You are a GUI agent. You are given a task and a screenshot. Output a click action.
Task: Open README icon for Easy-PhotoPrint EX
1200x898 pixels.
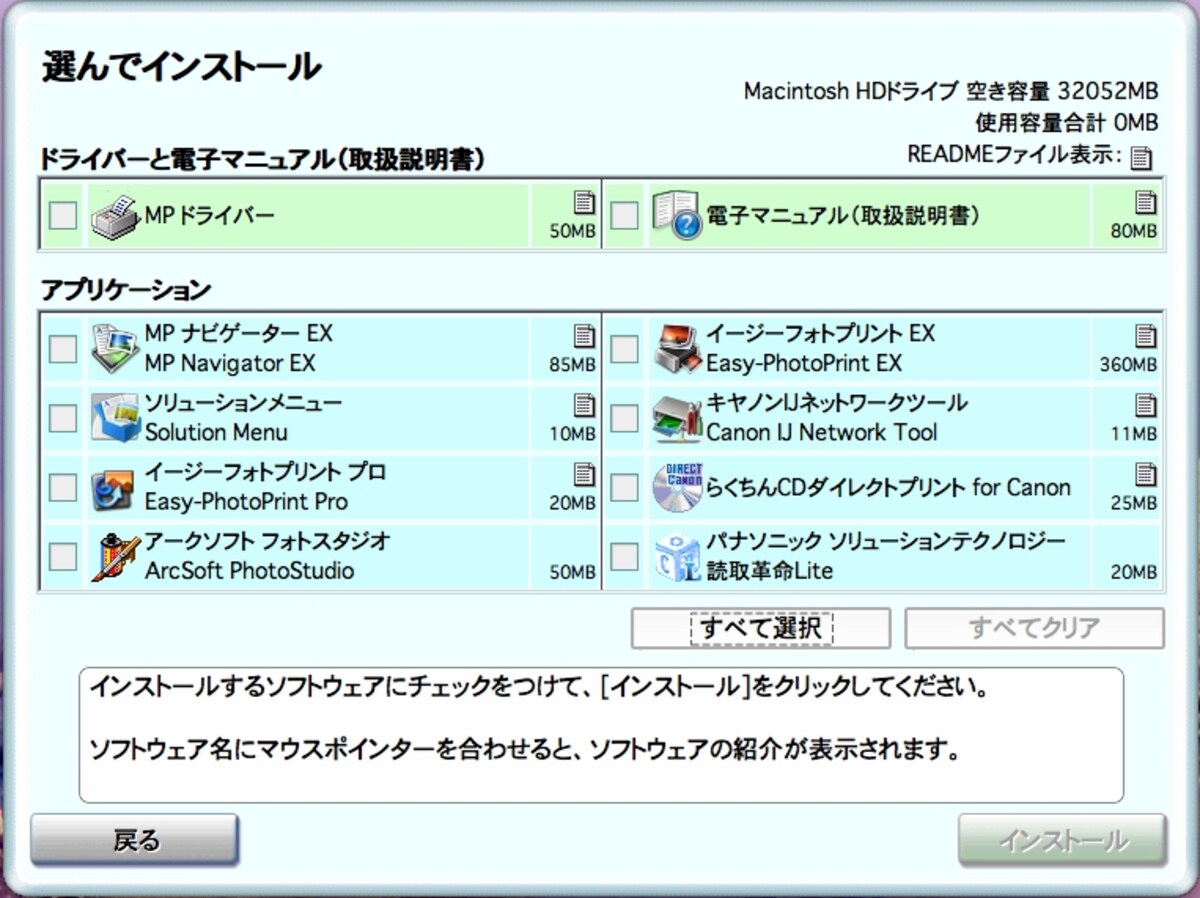[x=1145, y=335]
